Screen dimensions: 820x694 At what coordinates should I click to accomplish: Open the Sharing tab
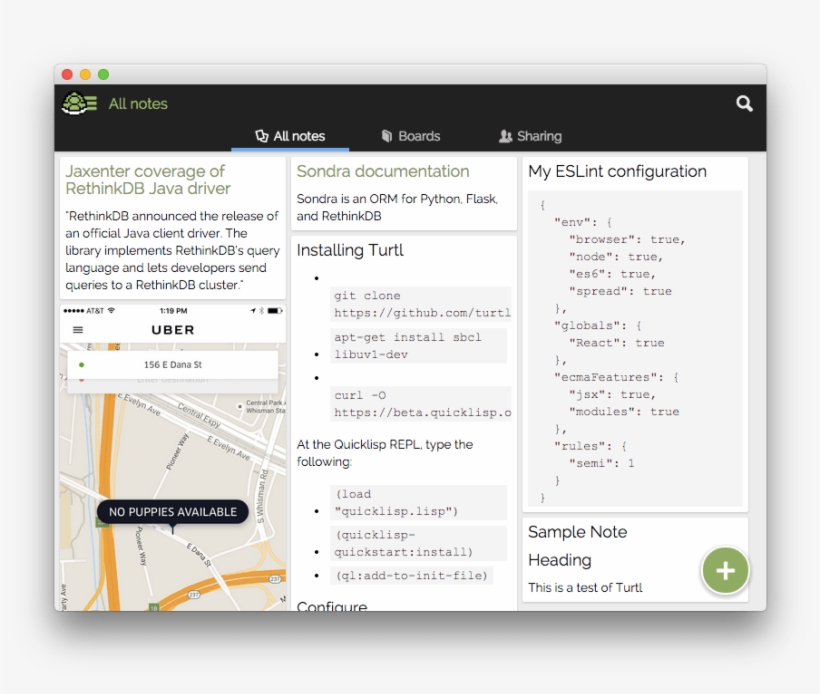[x=530, y=136]
